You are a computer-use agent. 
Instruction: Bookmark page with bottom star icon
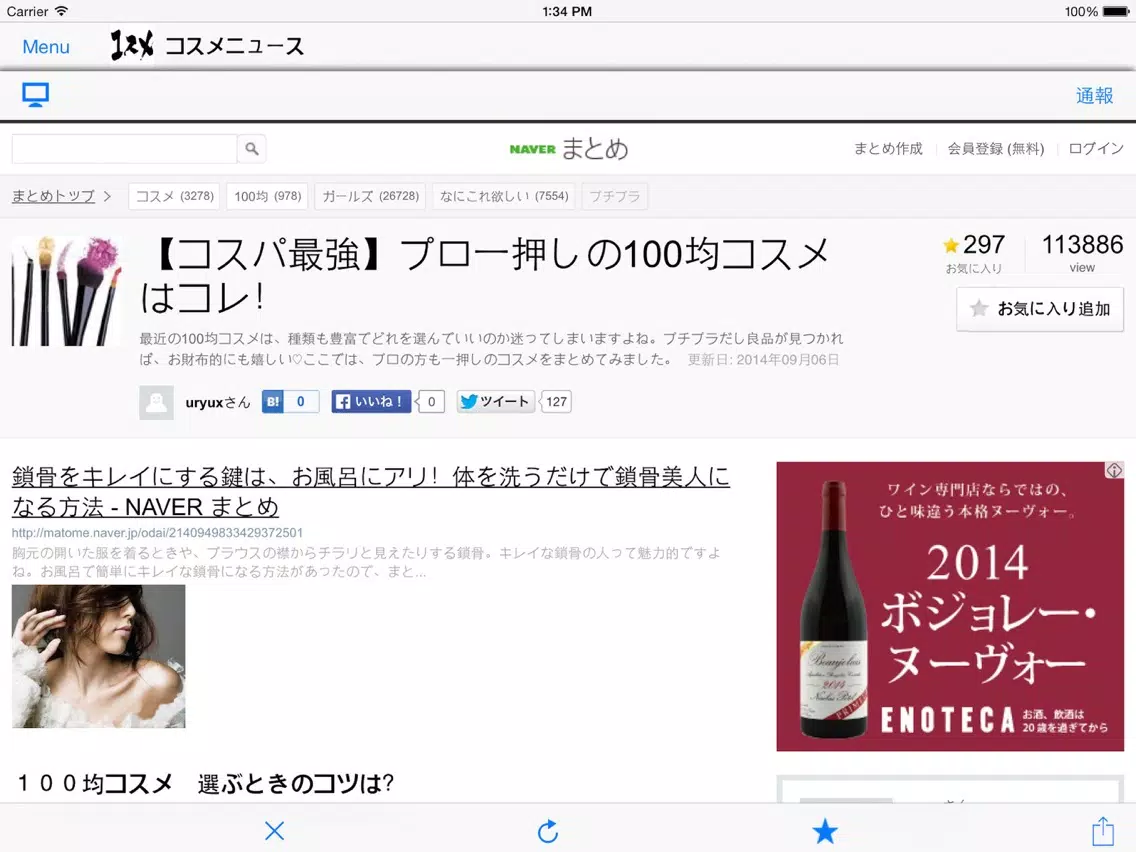(x=824, y=831)
